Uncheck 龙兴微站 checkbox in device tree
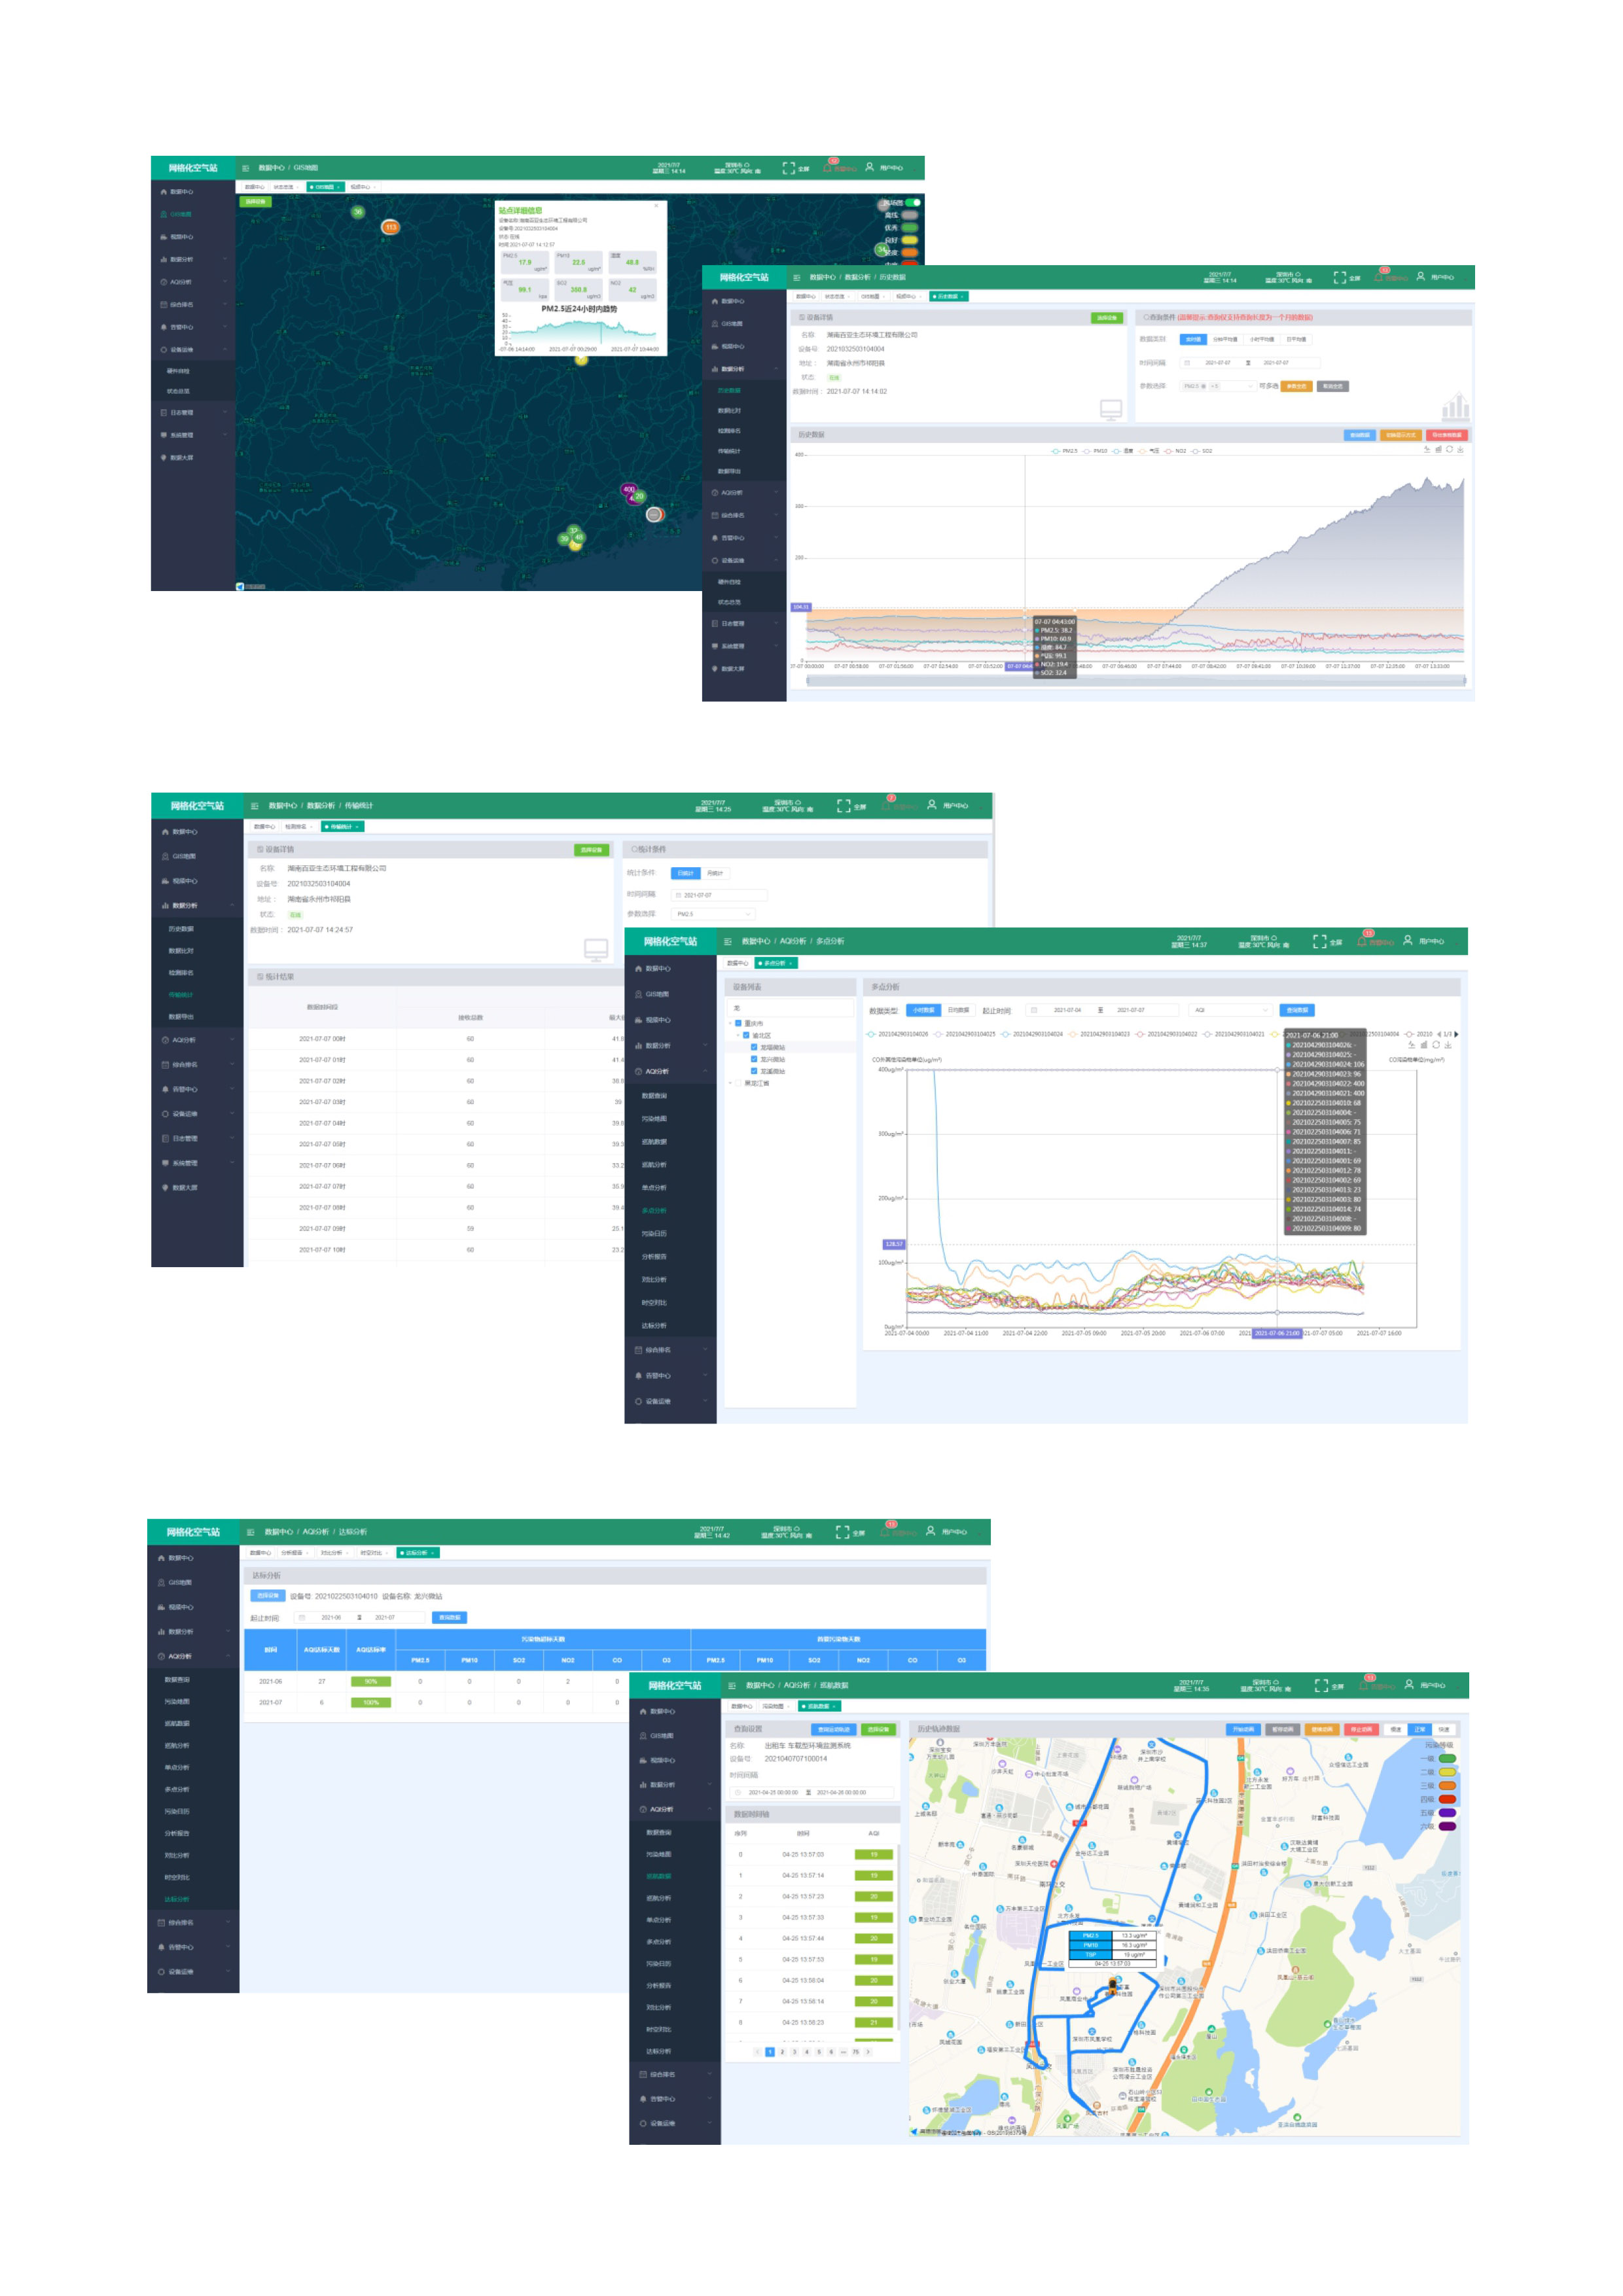This screenshot has height=2296, width=1623. coord(754,1059)
